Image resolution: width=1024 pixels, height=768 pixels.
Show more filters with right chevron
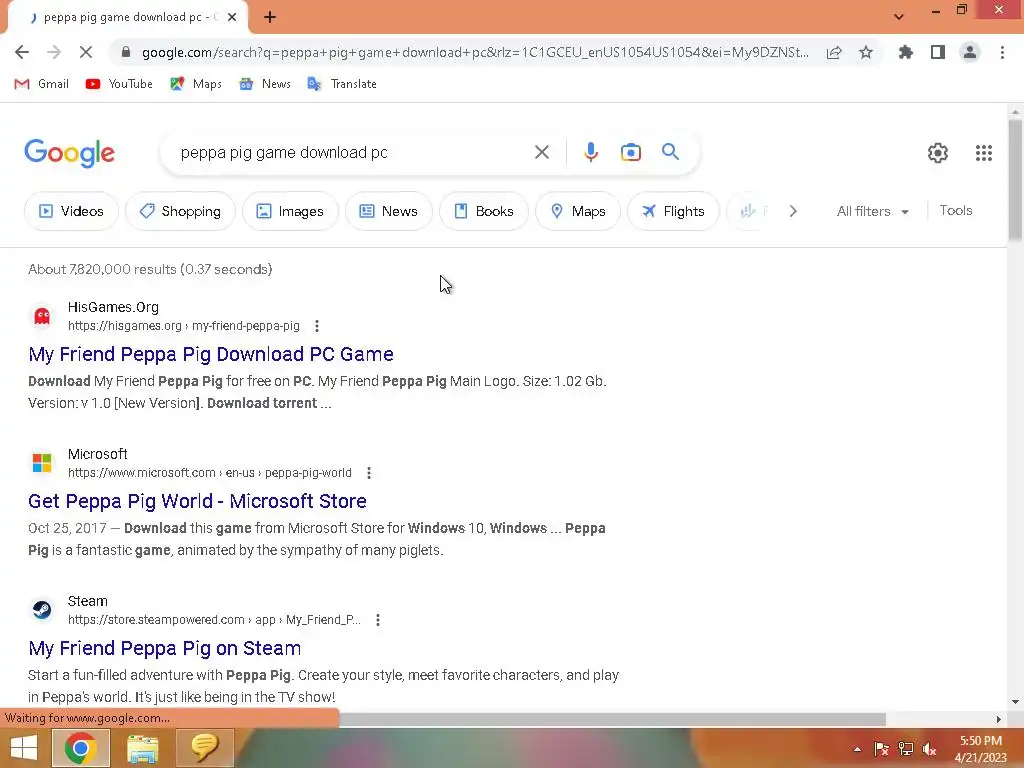coord(793,211)
